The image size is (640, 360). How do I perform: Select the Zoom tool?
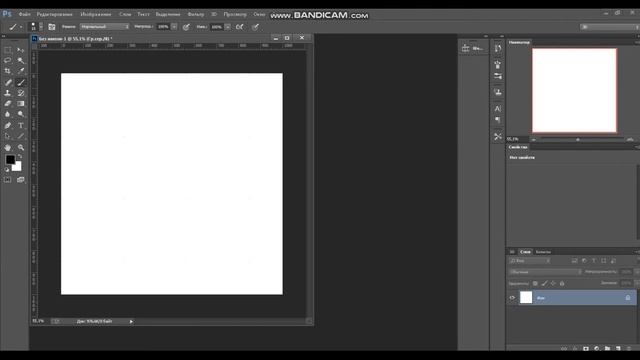pyautogui.click(x=20, y=148)
